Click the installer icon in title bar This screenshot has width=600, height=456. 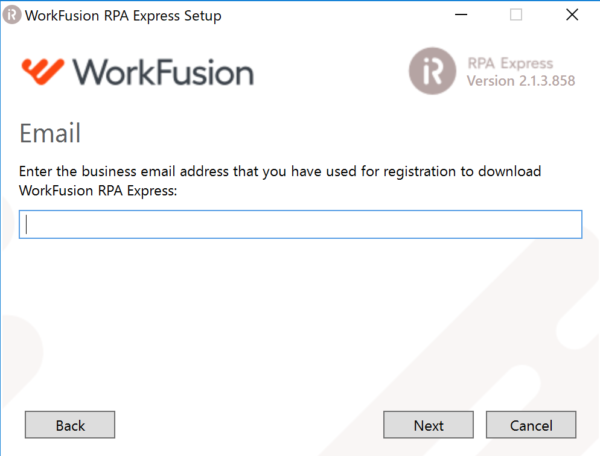pyautogui.click(x=12, y=15)
